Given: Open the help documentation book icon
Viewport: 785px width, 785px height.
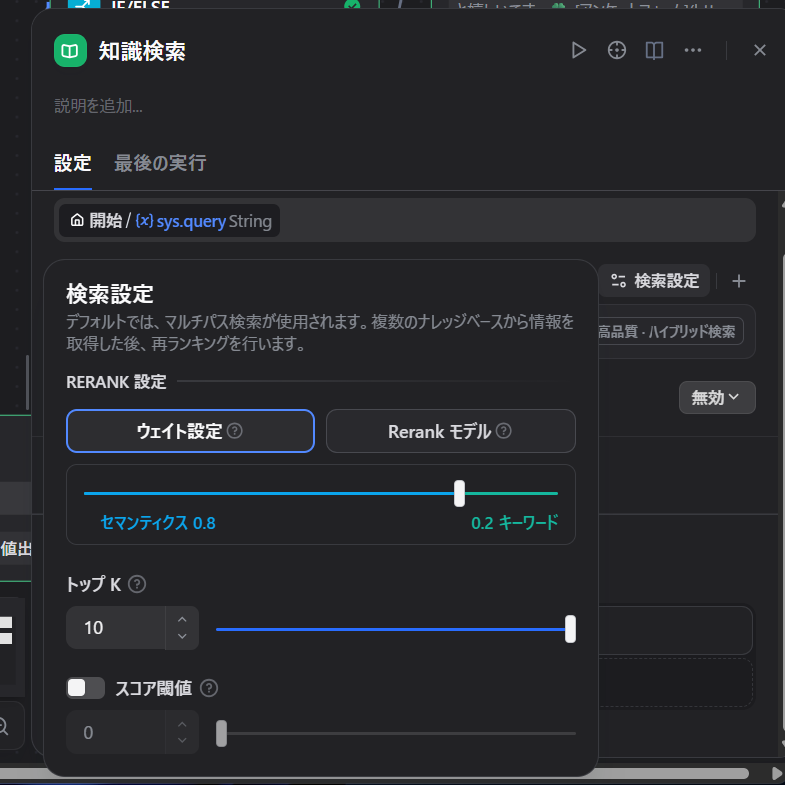Looking at the screenshot, I should coord(654,51).
